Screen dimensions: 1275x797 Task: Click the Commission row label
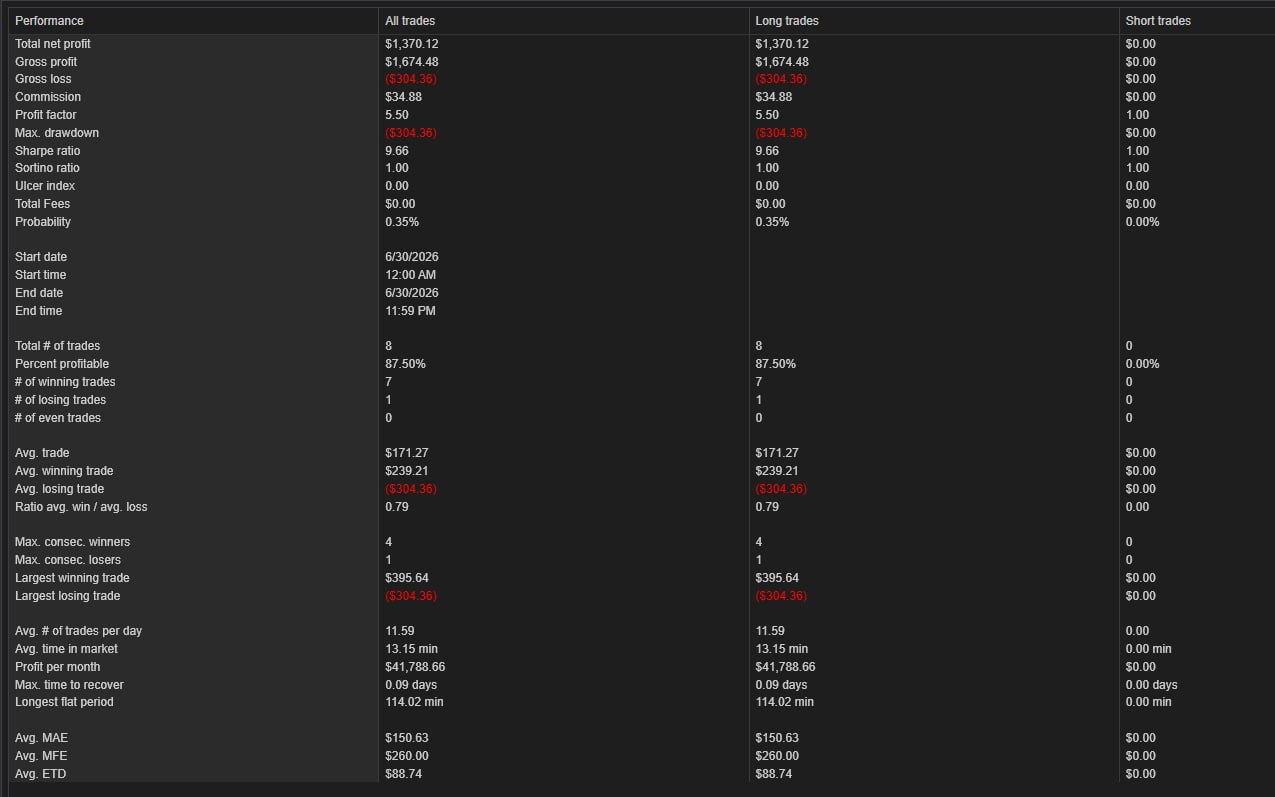pyautogui.click(x=48, y=97)
